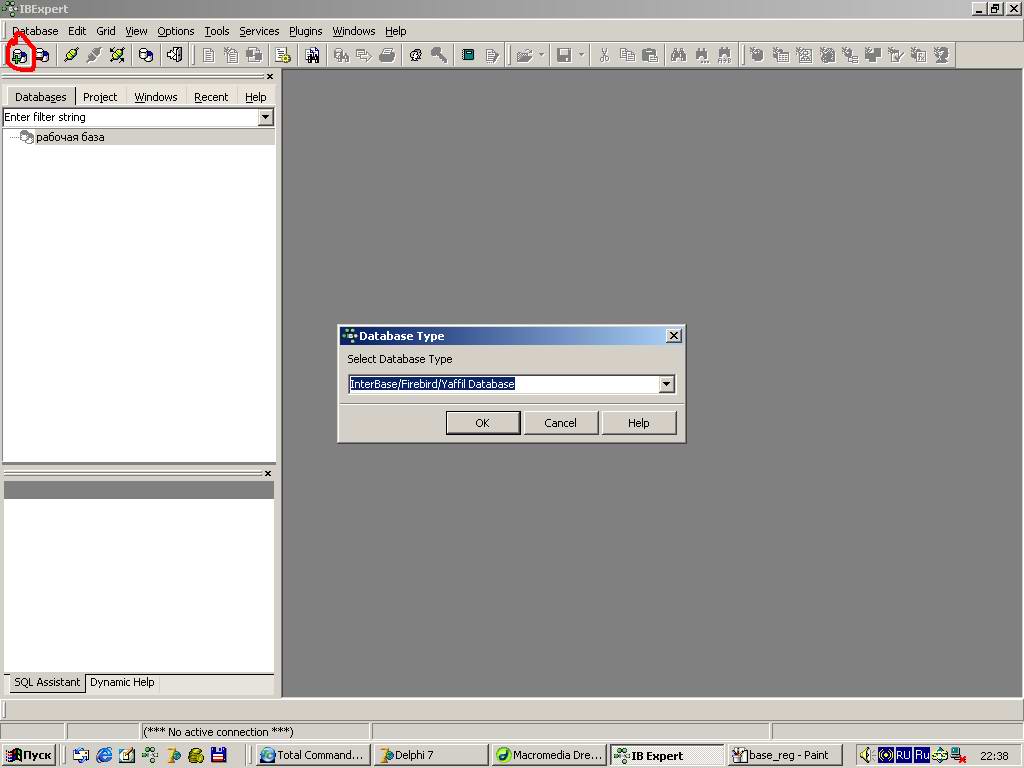Switch to Total Commander taskbar button
This screenshot has height=768, width=1024.
tap(313, 755)
